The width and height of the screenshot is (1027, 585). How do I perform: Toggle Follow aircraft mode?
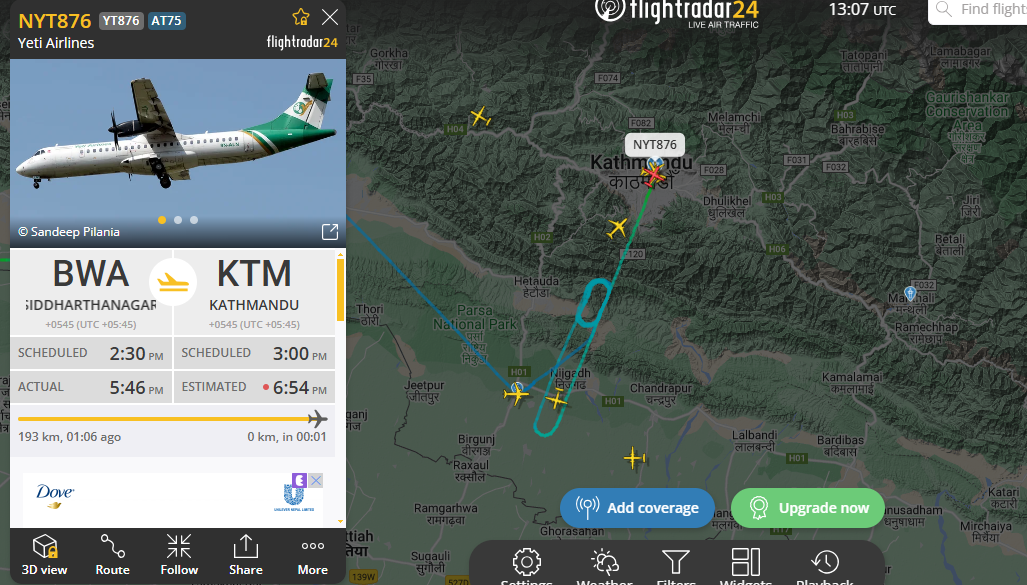[179, 555]
